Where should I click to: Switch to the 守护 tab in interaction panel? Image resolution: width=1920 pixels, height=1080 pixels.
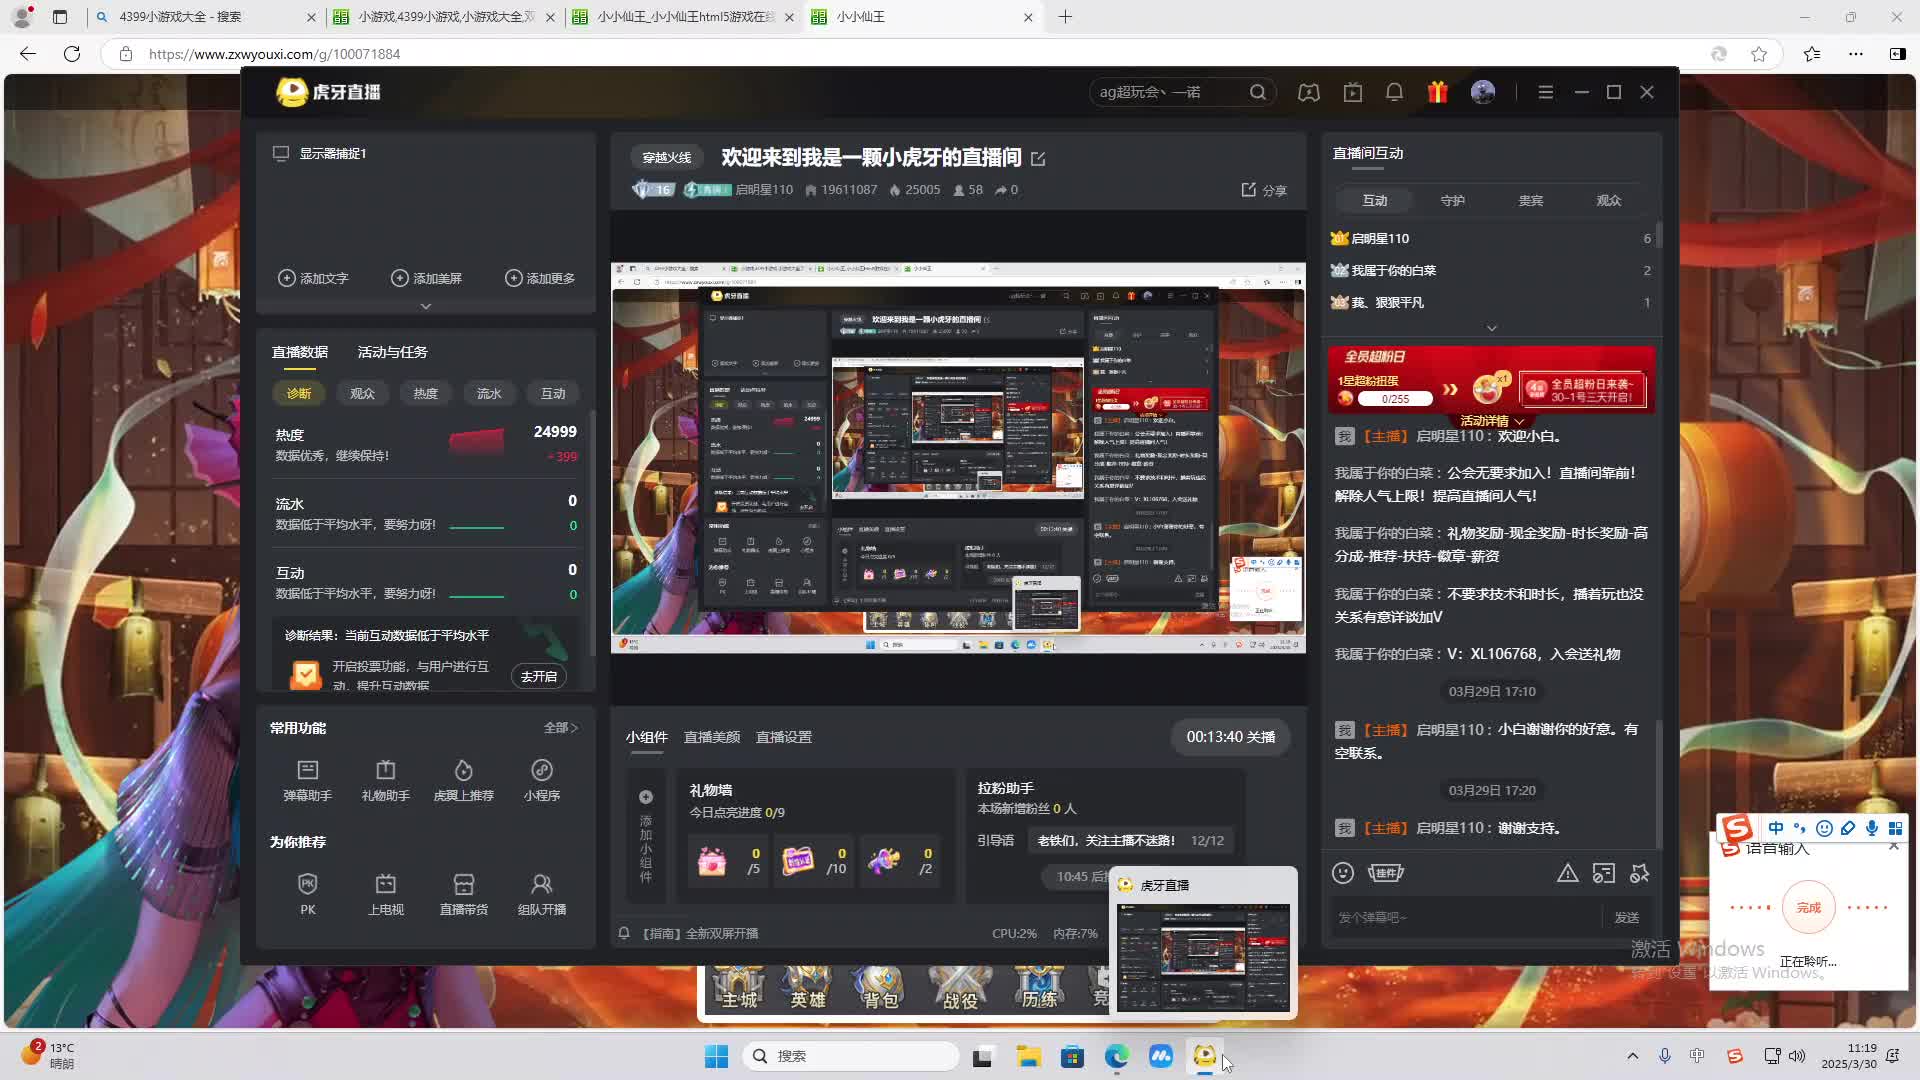[x=1453, y=200]
